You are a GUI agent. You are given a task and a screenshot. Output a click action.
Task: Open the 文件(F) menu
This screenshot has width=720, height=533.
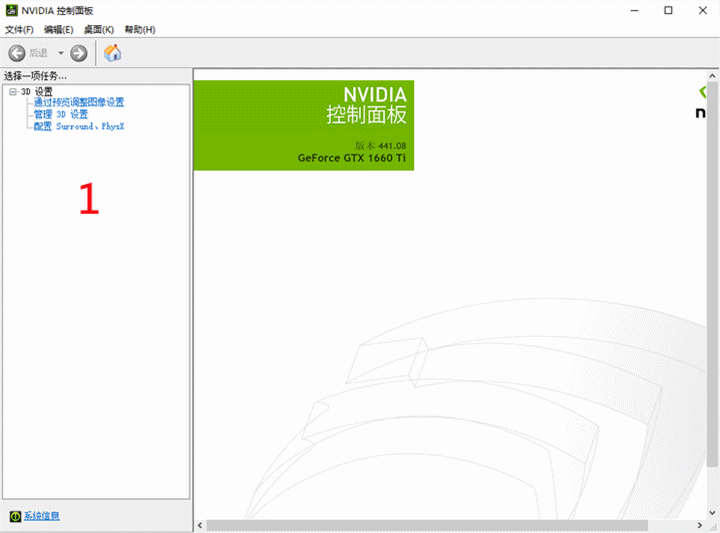[x=19, y=30]
